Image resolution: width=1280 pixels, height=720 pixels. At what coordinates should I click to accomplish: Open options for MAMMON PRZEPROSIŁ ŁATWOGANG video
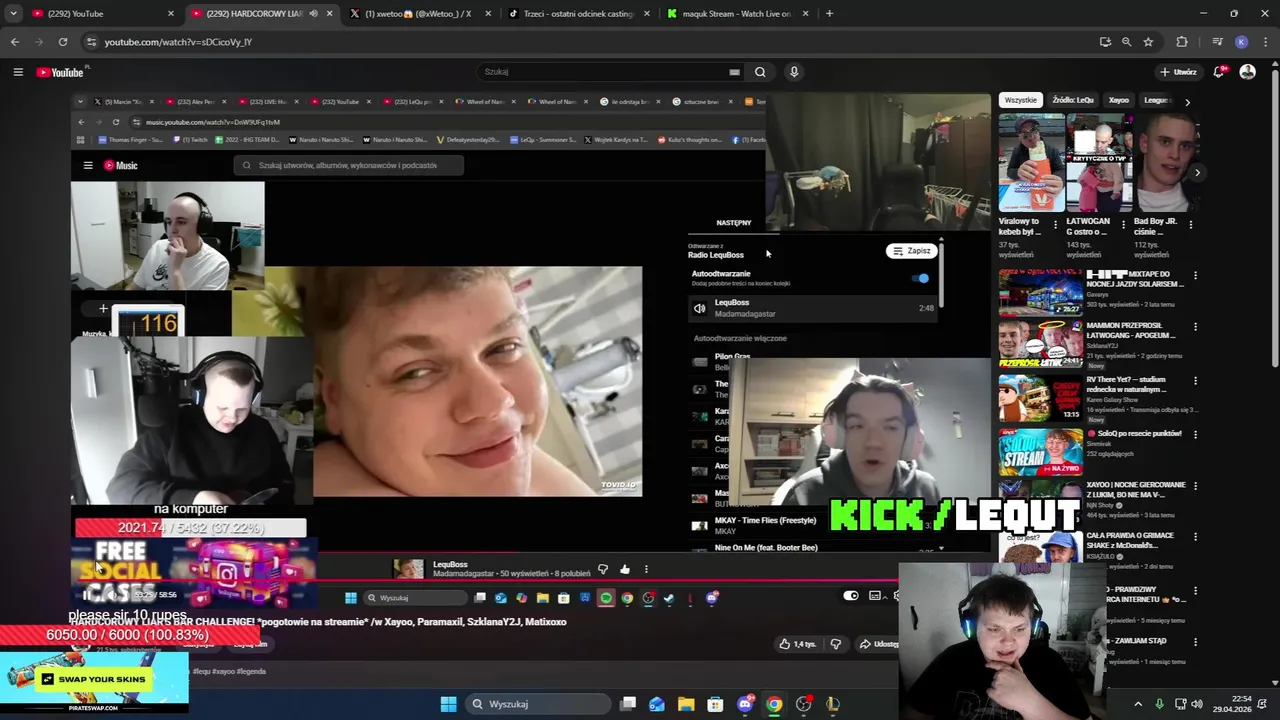pos(1195,327)
